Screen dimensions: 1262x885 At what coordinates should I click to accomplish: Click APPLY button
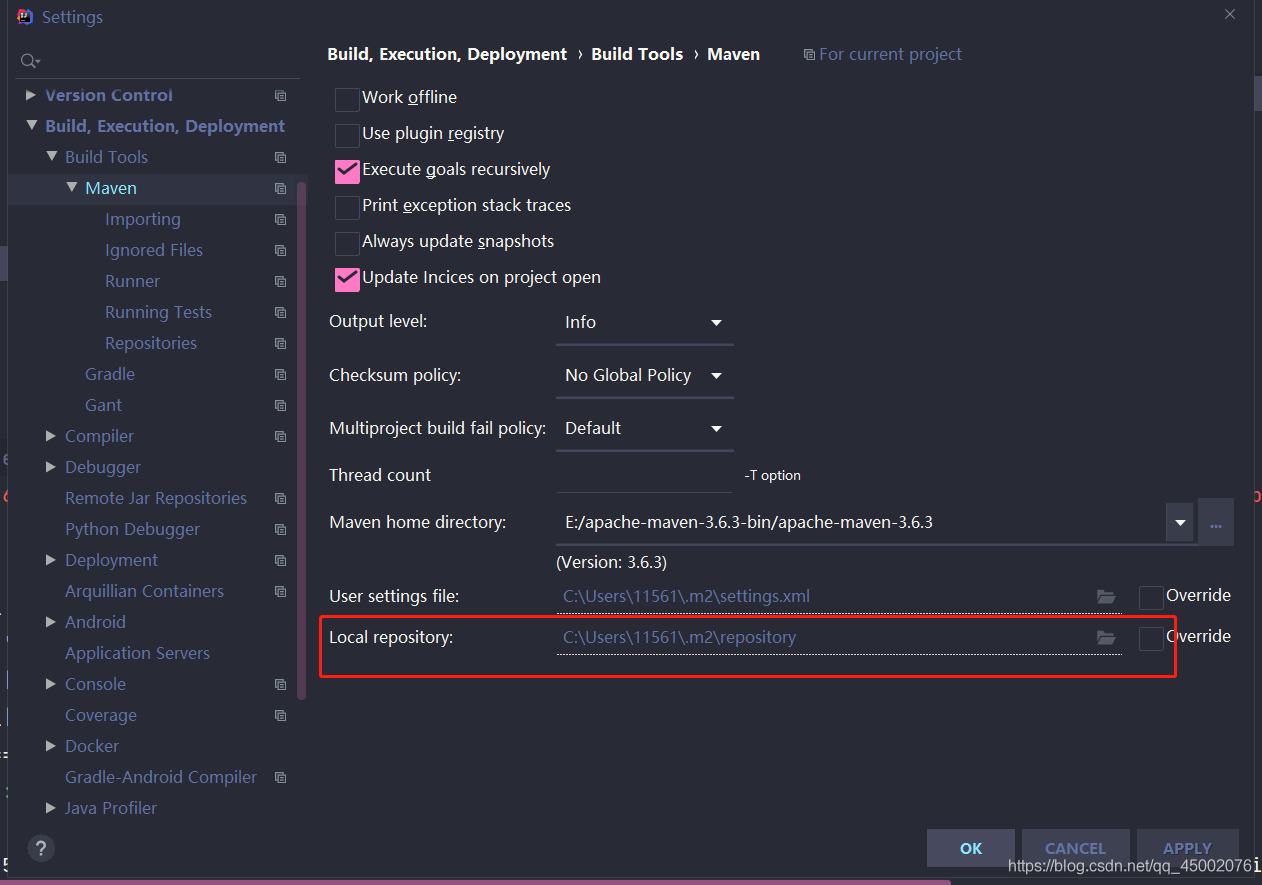pyautogui.click(x=1187, y=848)
